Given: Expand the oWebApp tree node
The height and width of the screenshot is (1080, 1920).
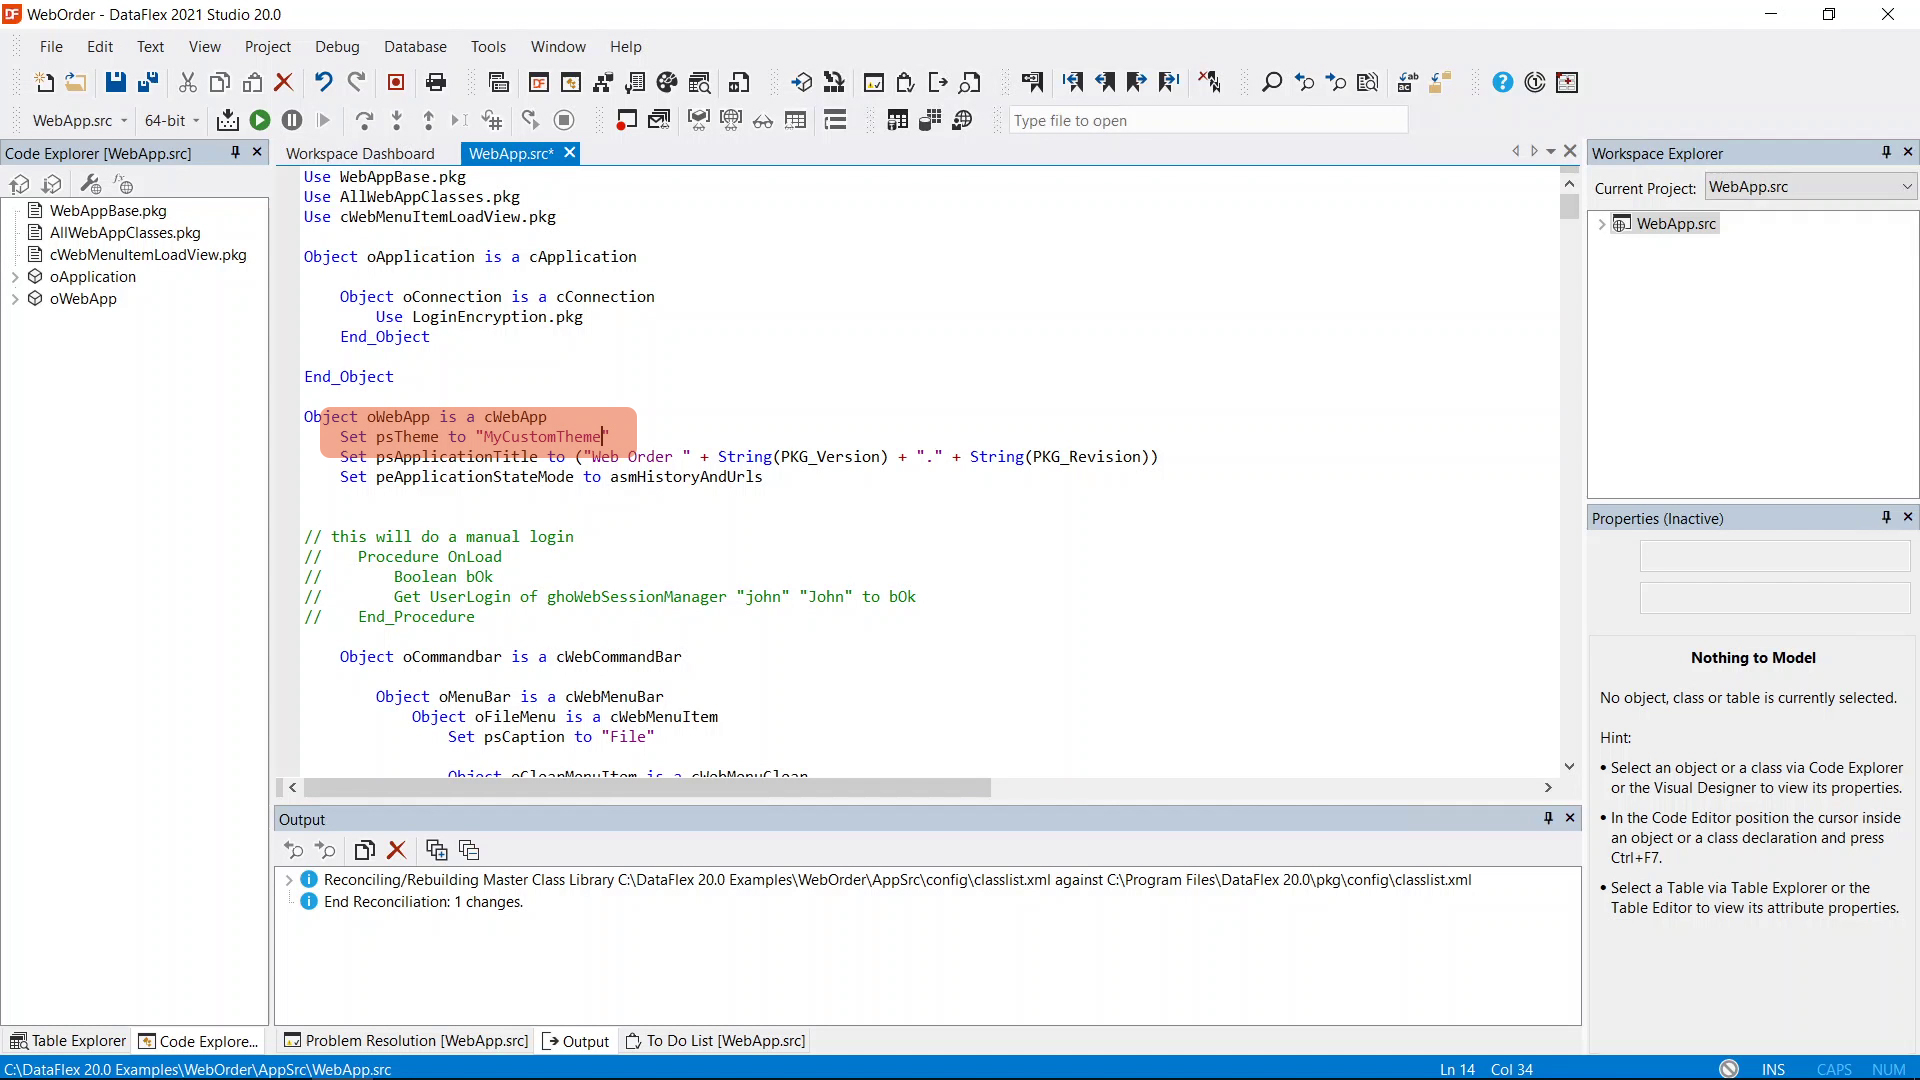Looking at the screenshot, I should coord(15,299).
